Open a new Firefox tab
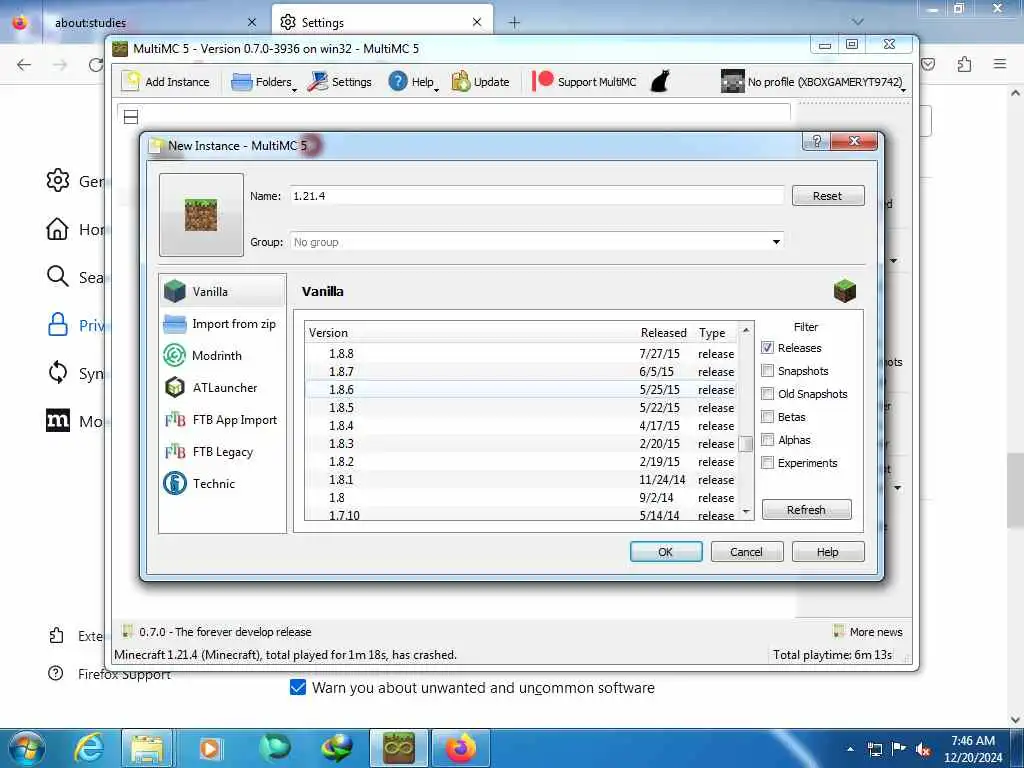This screenshot has height=768, width=1024. [x=515, y=23]
